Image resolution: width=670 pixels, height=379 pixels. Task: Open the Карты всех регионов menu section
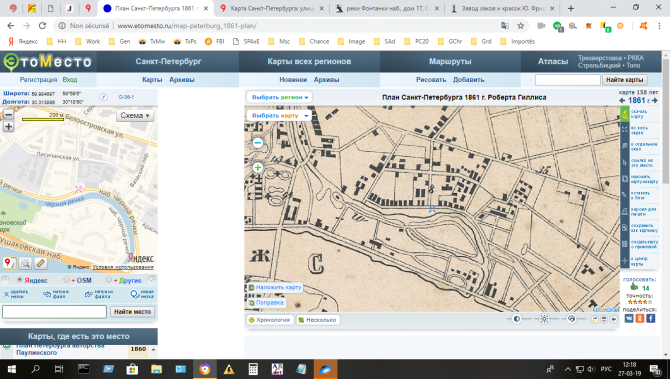pyautogui.click(x=309, y=62)
